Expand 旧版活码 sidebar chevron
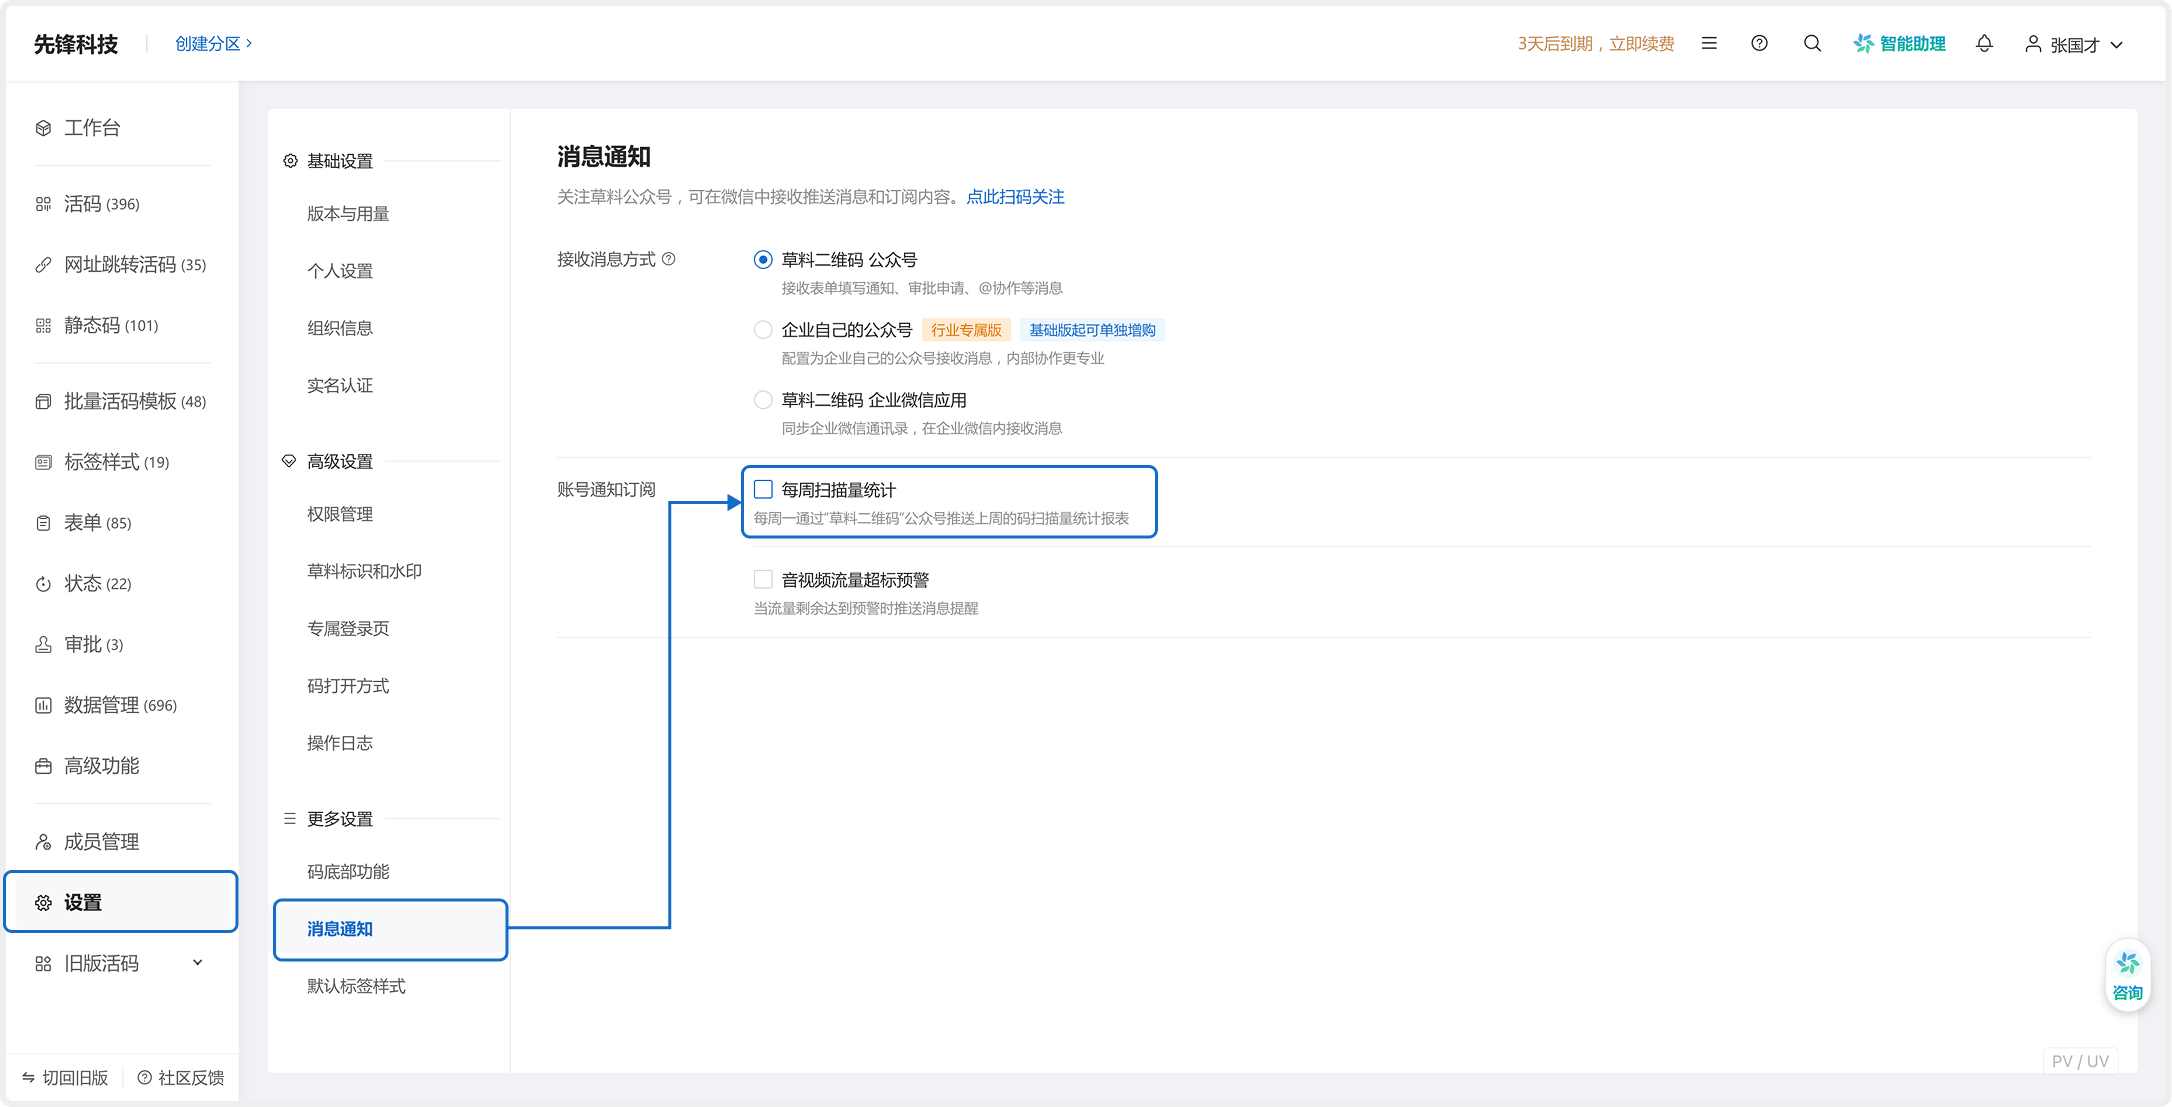2172x1107 pixels. [197, 963]
